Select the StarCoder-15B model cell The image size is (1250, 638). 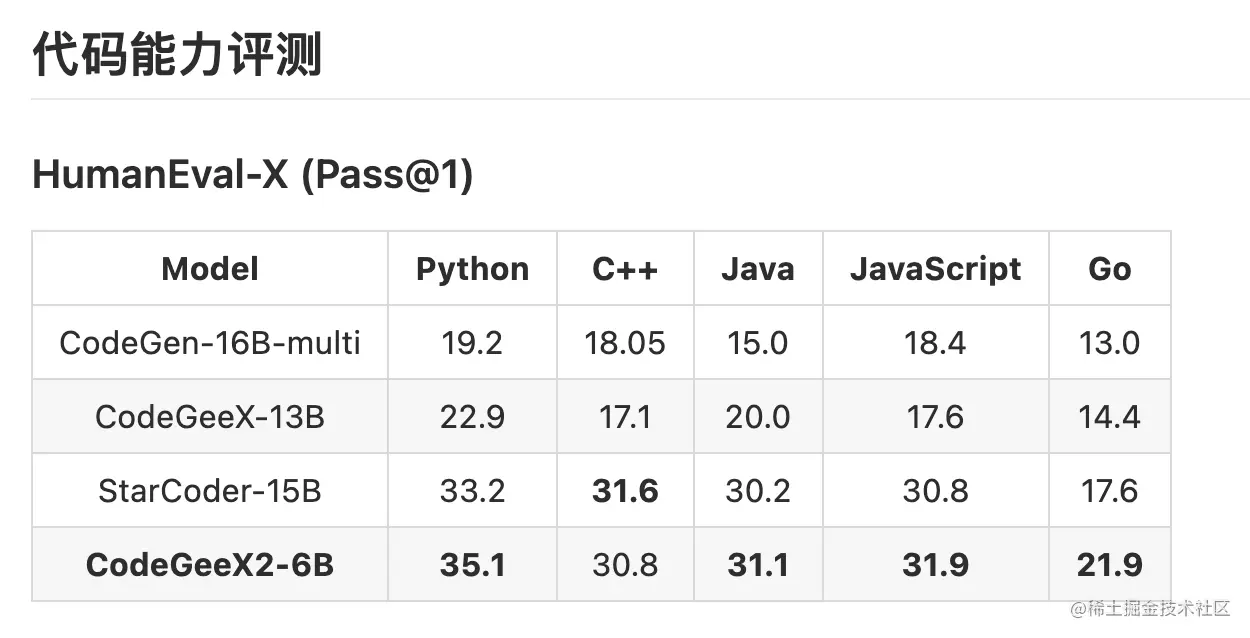coord(210,491)
